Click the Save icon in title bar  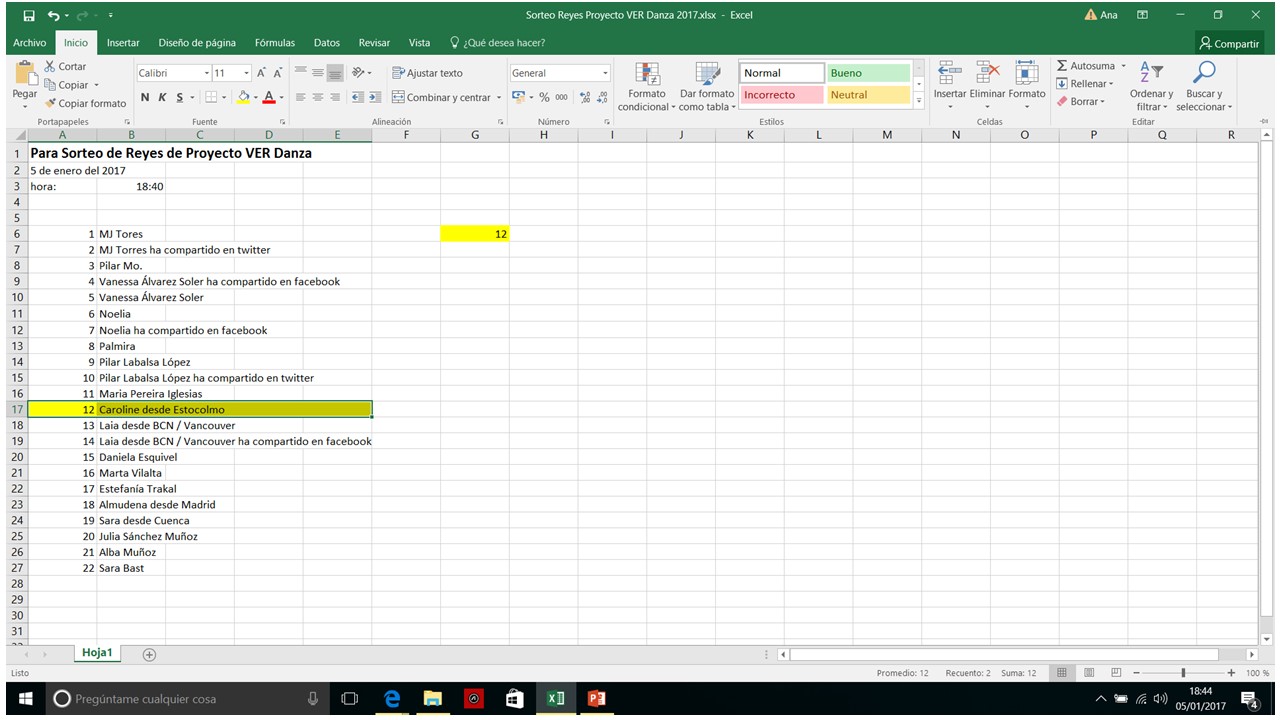(x=29, y=15)
